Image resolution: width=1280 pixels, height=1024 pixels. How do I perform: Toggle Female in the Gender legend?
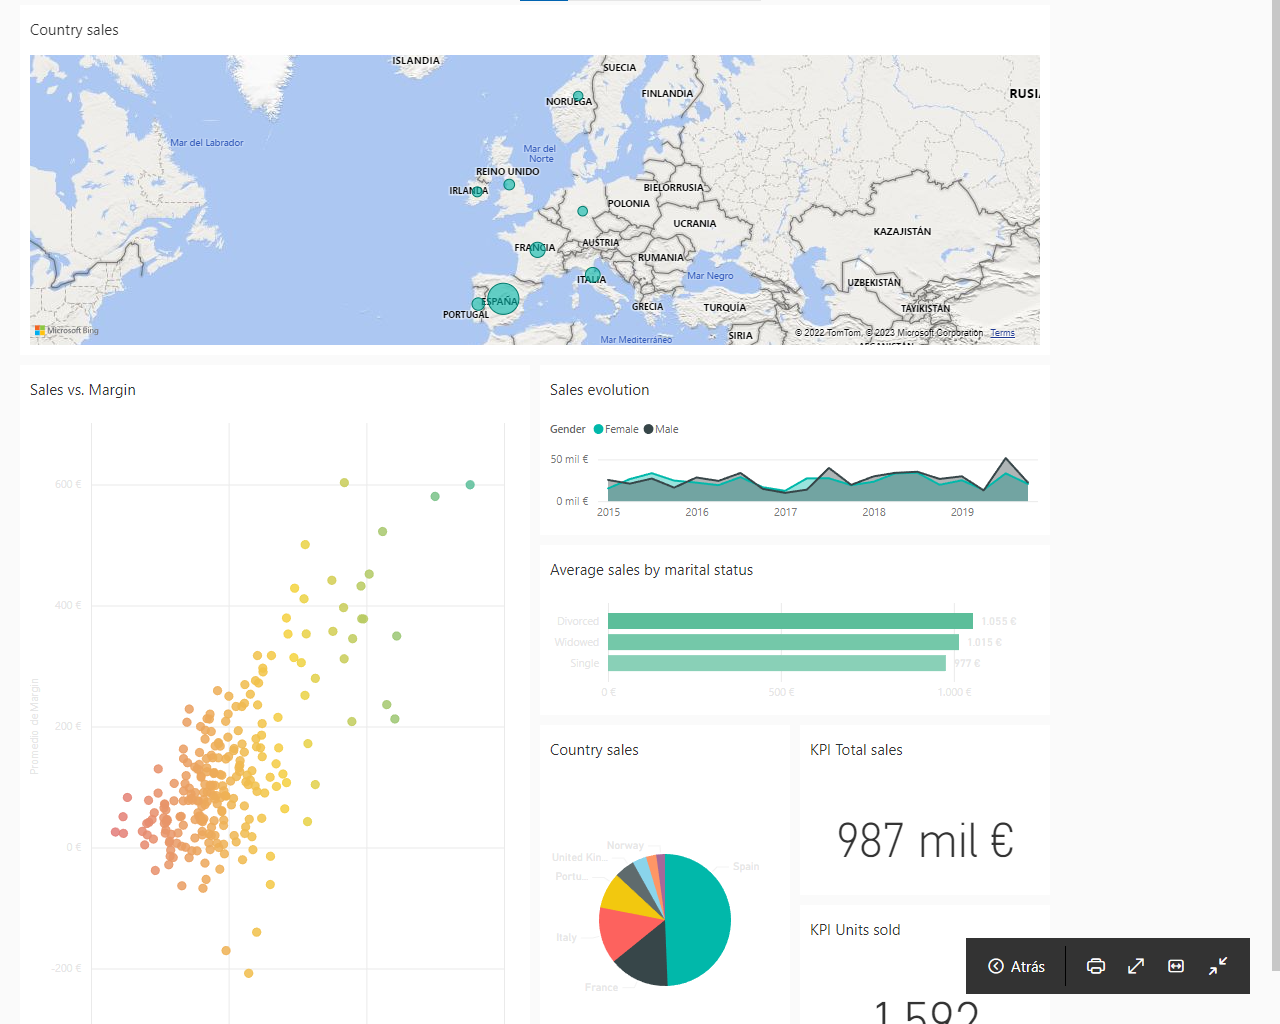615,429
